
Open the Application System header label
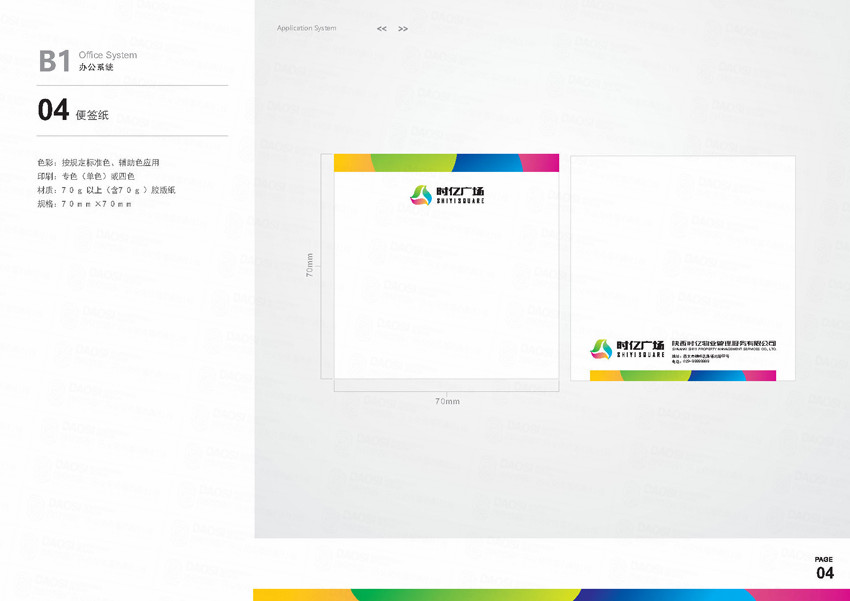point(307,28)
